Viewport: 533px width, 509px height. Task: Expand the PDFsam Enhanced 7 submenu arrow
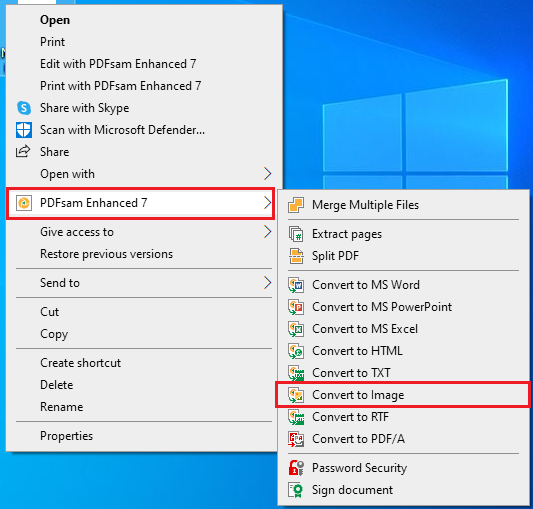[268, 203]
